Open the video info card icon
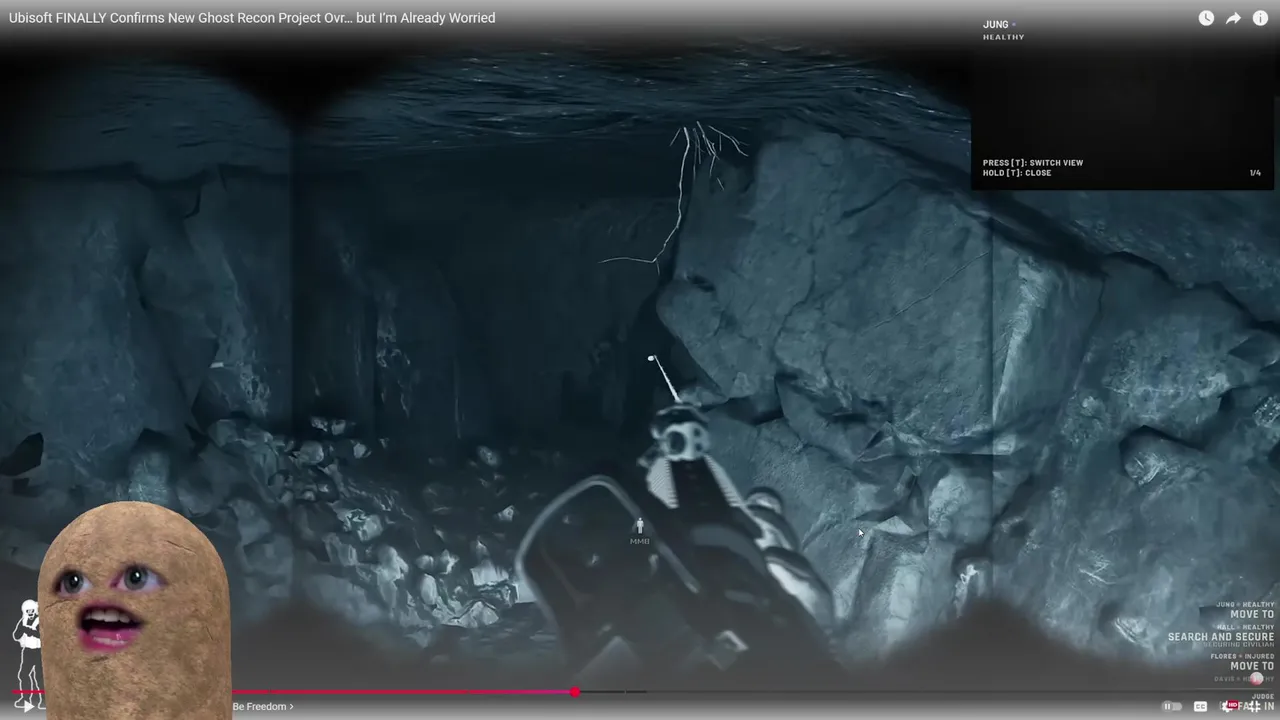The image size is (1280, 720). pos(1260,18)
